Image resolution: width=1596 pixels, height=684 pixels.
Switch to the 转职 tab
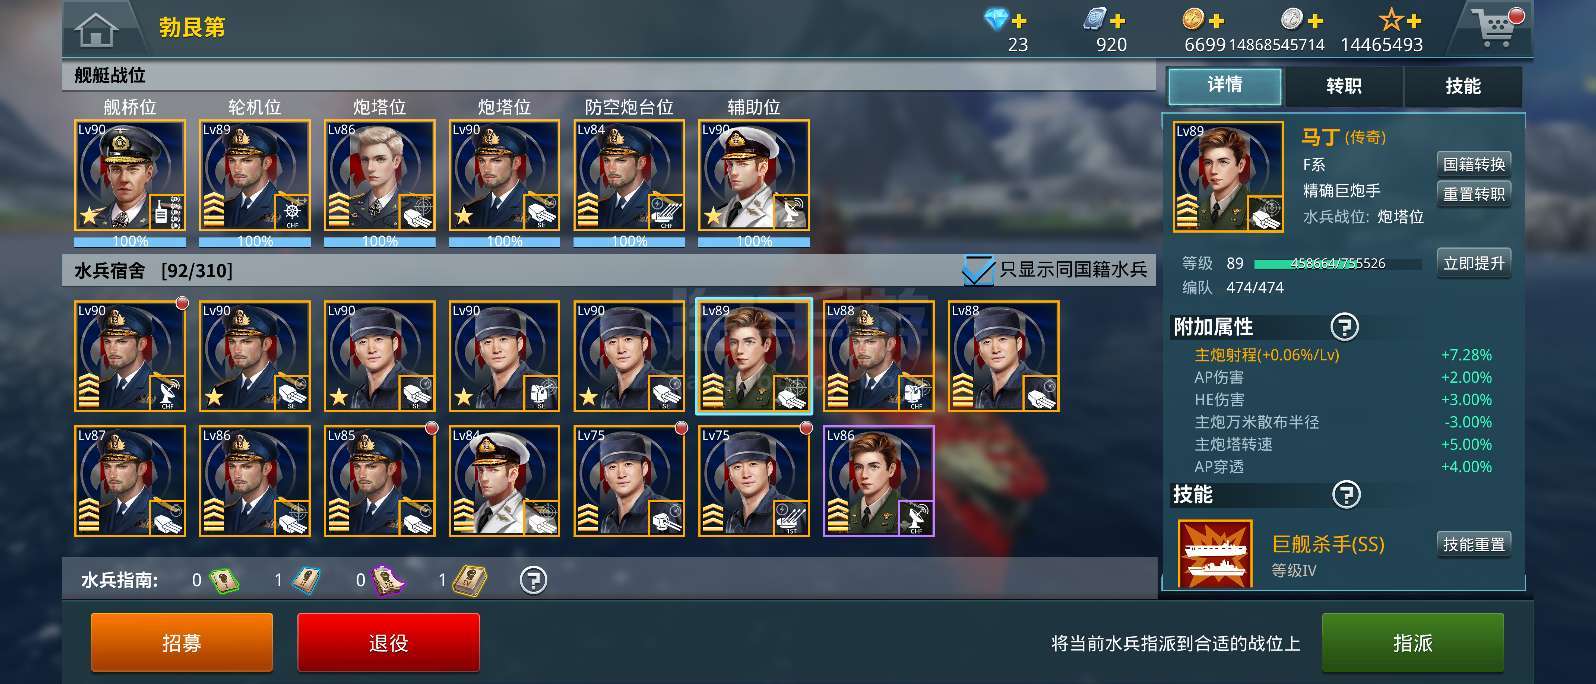(x=1344, y=86)
